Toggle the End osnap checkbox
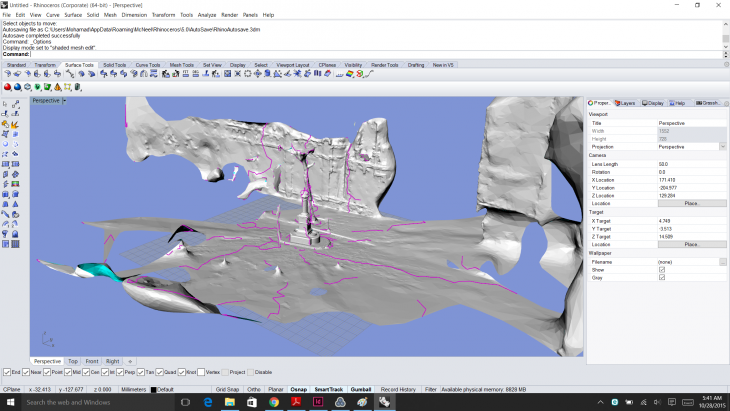 pyautogui.click(x=6, y=372)
